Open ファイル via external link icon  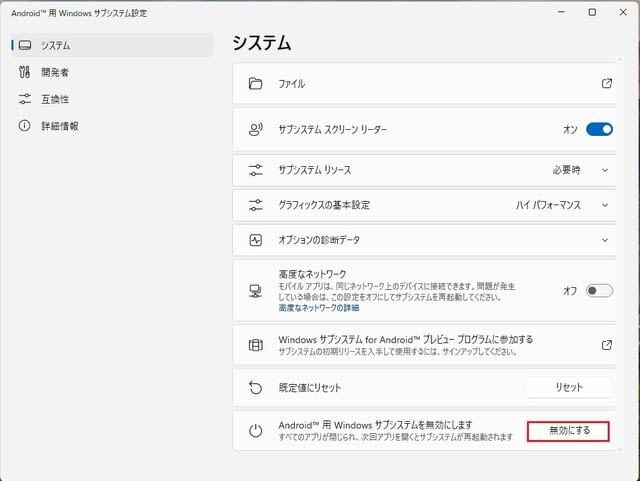pos(607,83)
